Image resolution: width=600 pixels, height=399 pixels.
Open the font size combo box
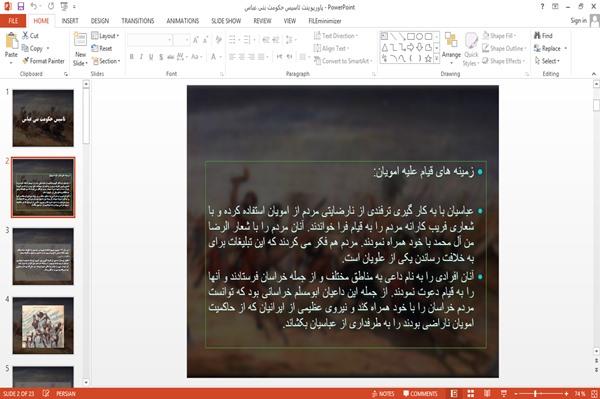point(181,39)
